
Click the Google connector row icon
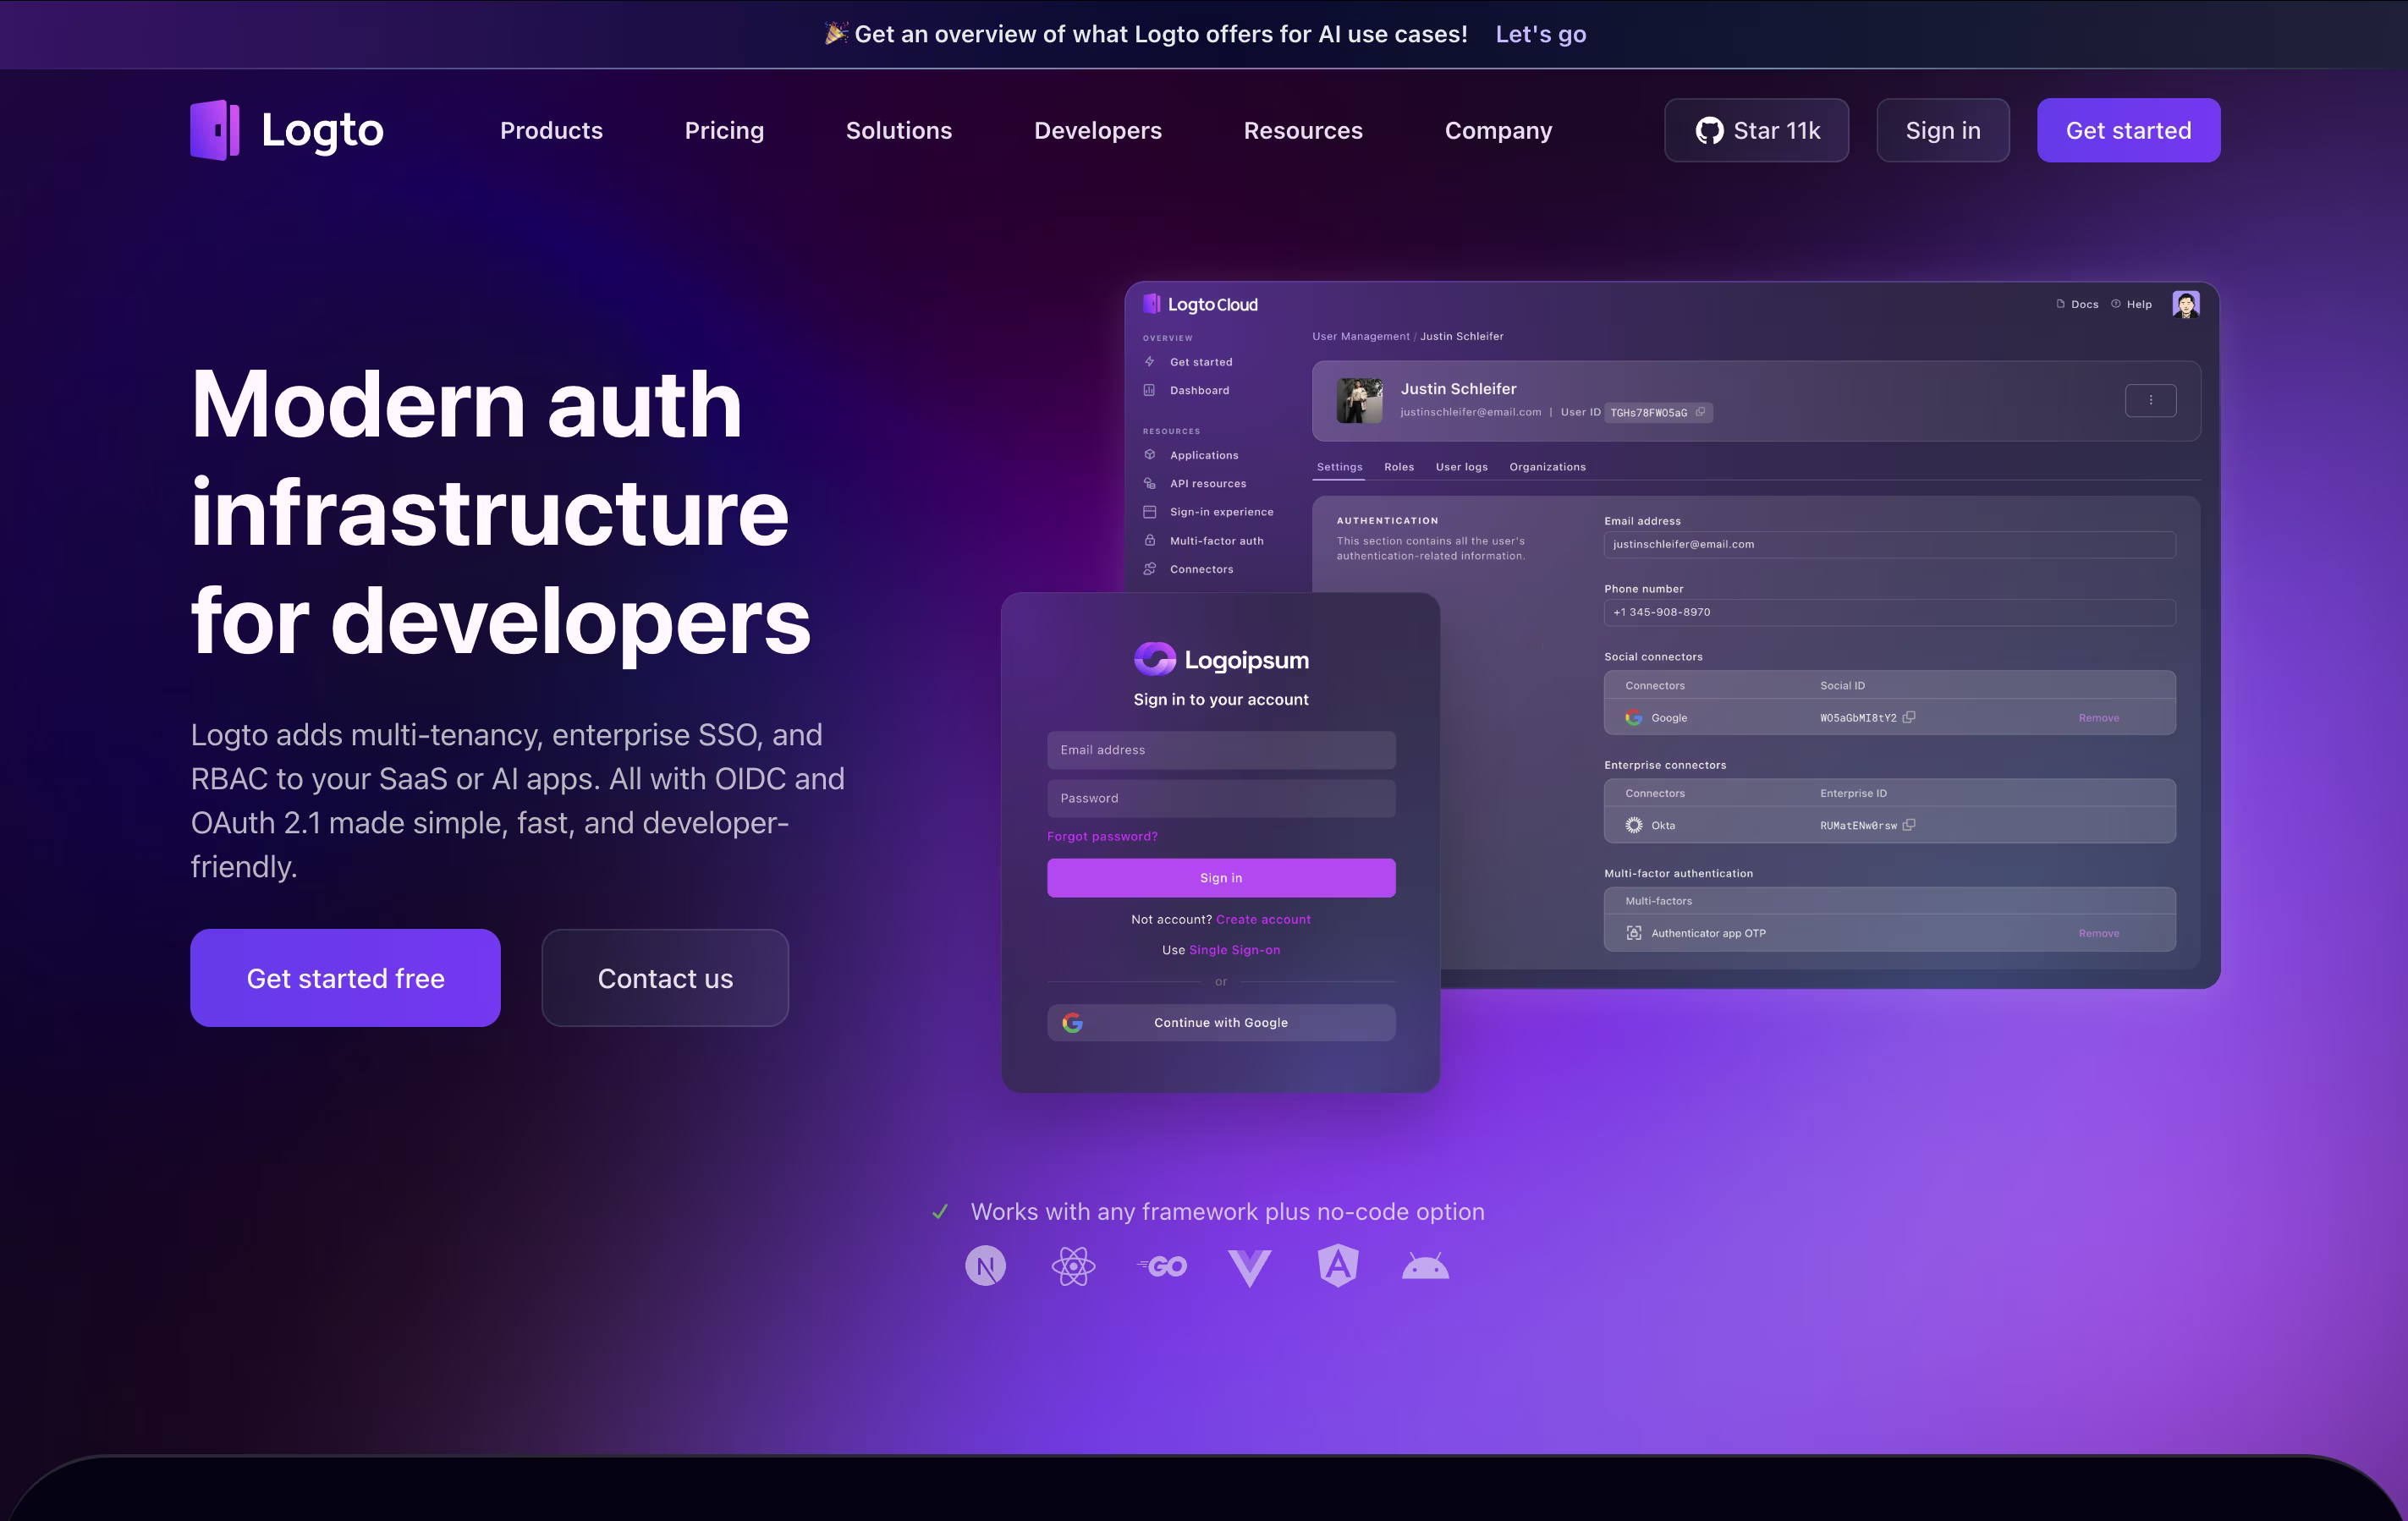[x=1634, y=717]
